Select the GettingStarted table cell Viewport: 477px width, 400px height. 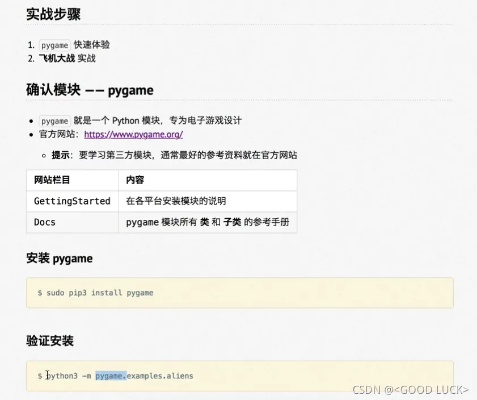tap(72, 201)
